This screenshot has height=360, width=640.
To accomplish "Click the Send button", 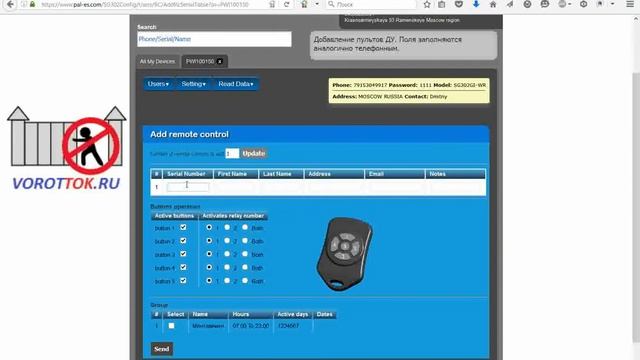I will (162, 349).
